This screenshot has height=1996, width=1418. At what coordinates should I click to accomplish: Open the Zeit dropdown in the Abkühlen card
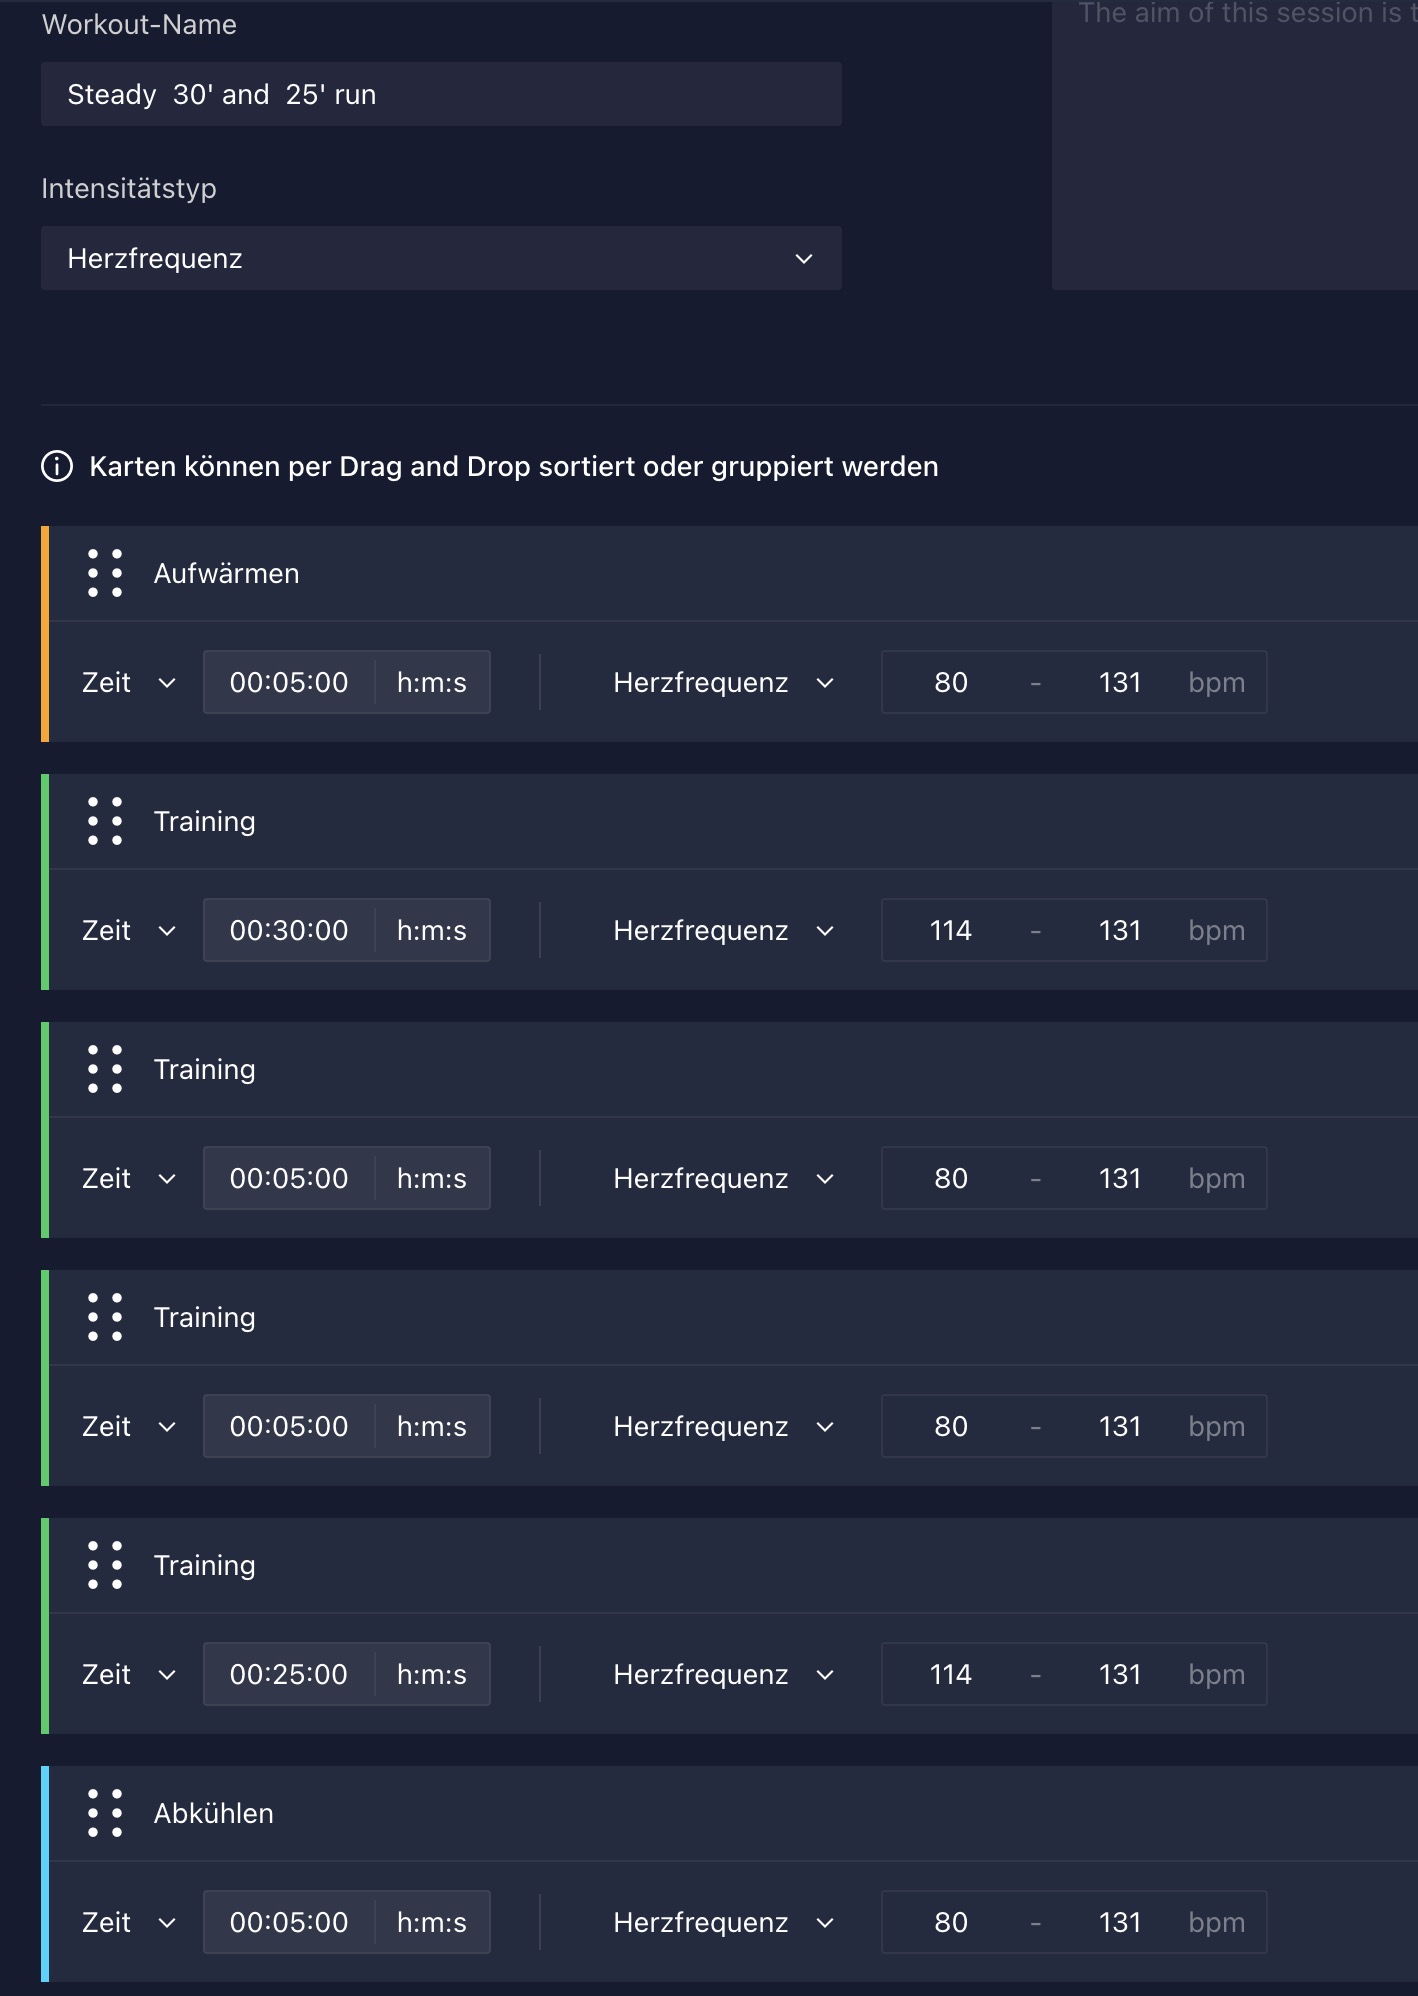[129, 1923]
